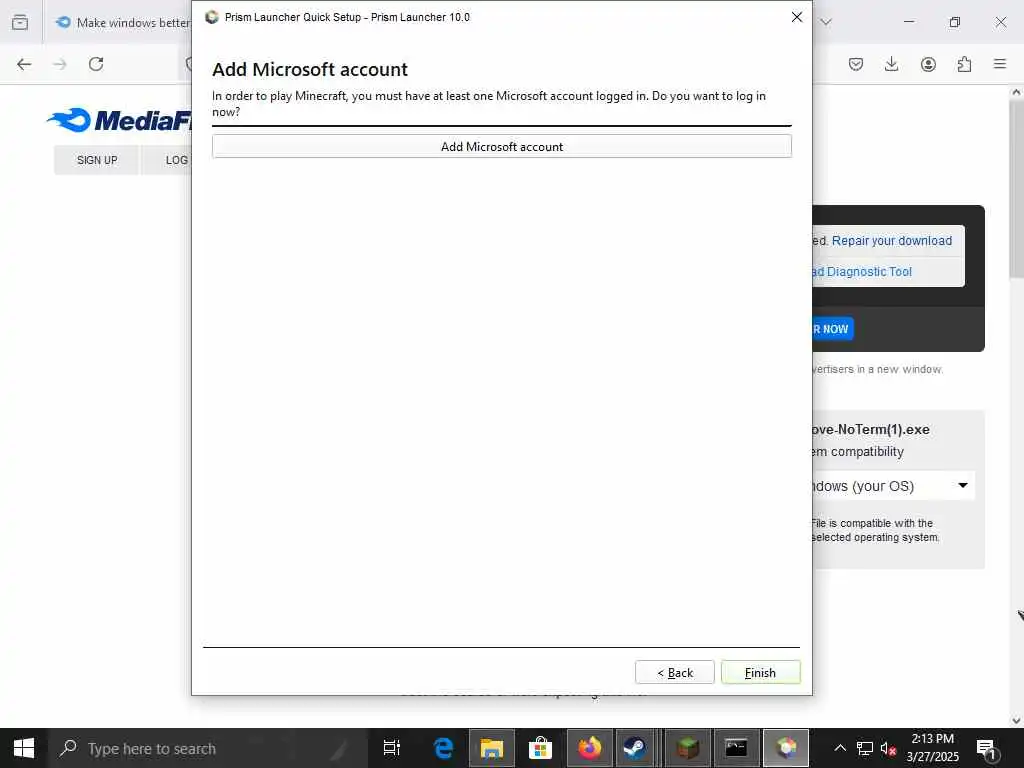Open Microsoft Edge from taskbar

tap(443, 748)
